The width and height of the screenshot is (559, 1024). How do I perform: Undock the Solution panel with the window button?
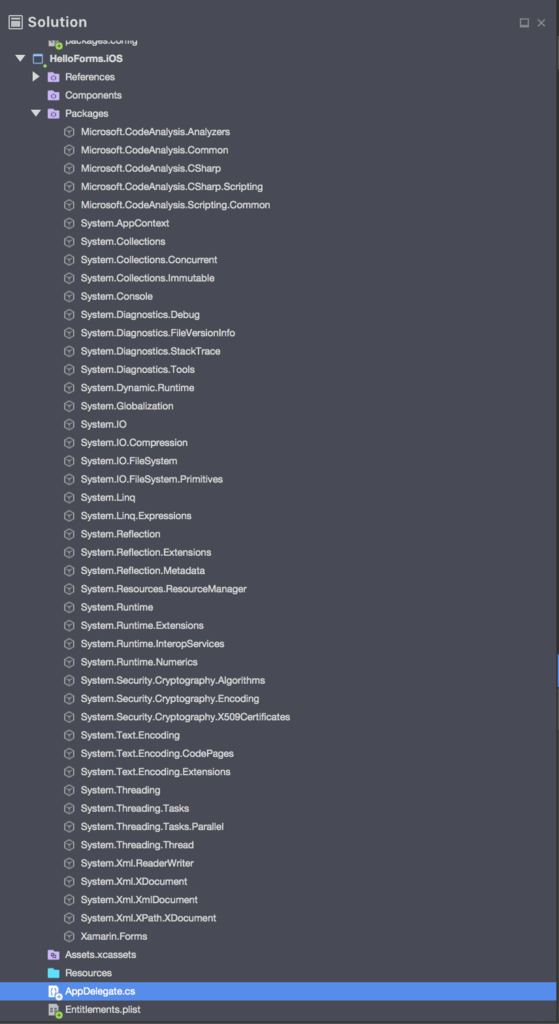coord(524,23)
